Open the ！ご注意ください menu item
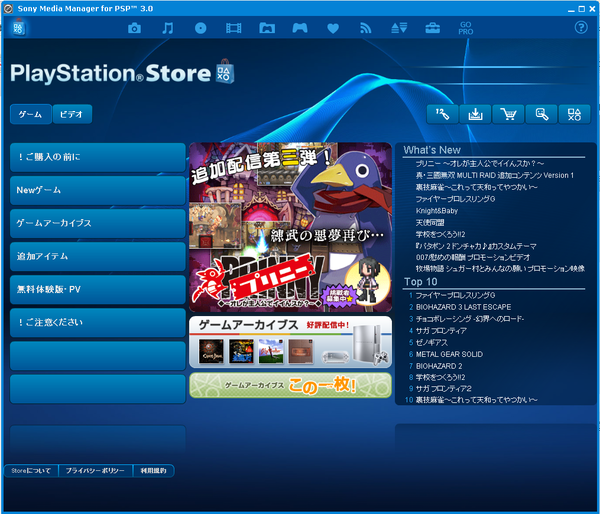 point(98,322)
